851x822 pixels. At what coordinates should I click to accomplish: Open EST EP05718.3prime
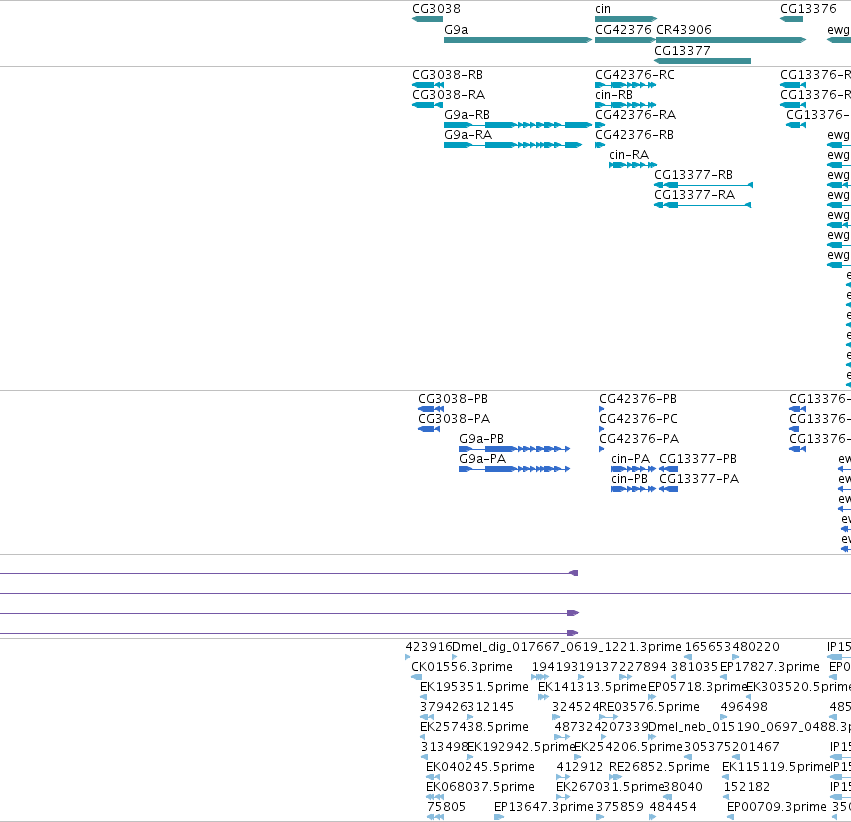[x=697, y=687]
